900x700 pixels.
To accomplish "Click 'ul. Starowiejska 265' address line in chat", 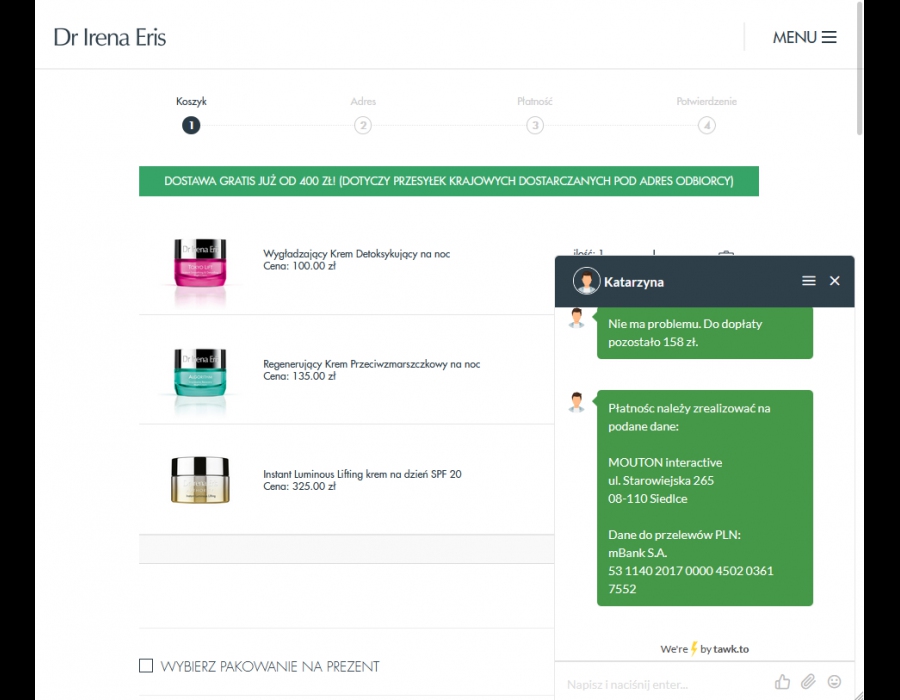I will (x=661, y=481).
